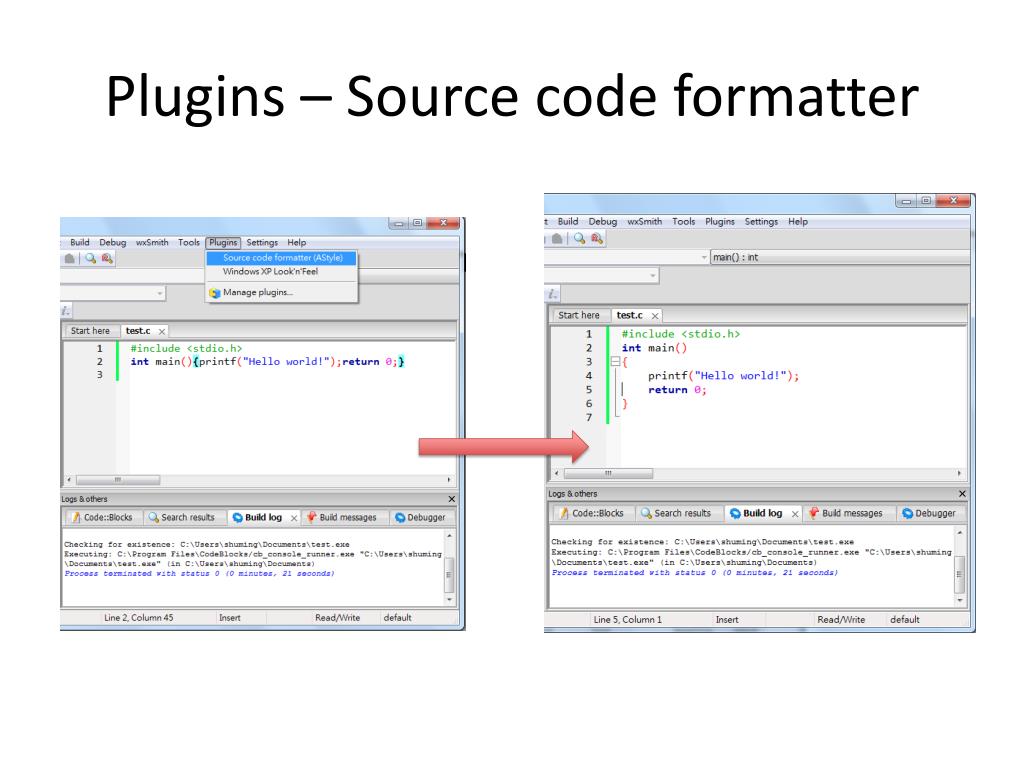Click the build icon in right window toolbar
This screenshot has height=768, width=1024.
click(557, 238)
